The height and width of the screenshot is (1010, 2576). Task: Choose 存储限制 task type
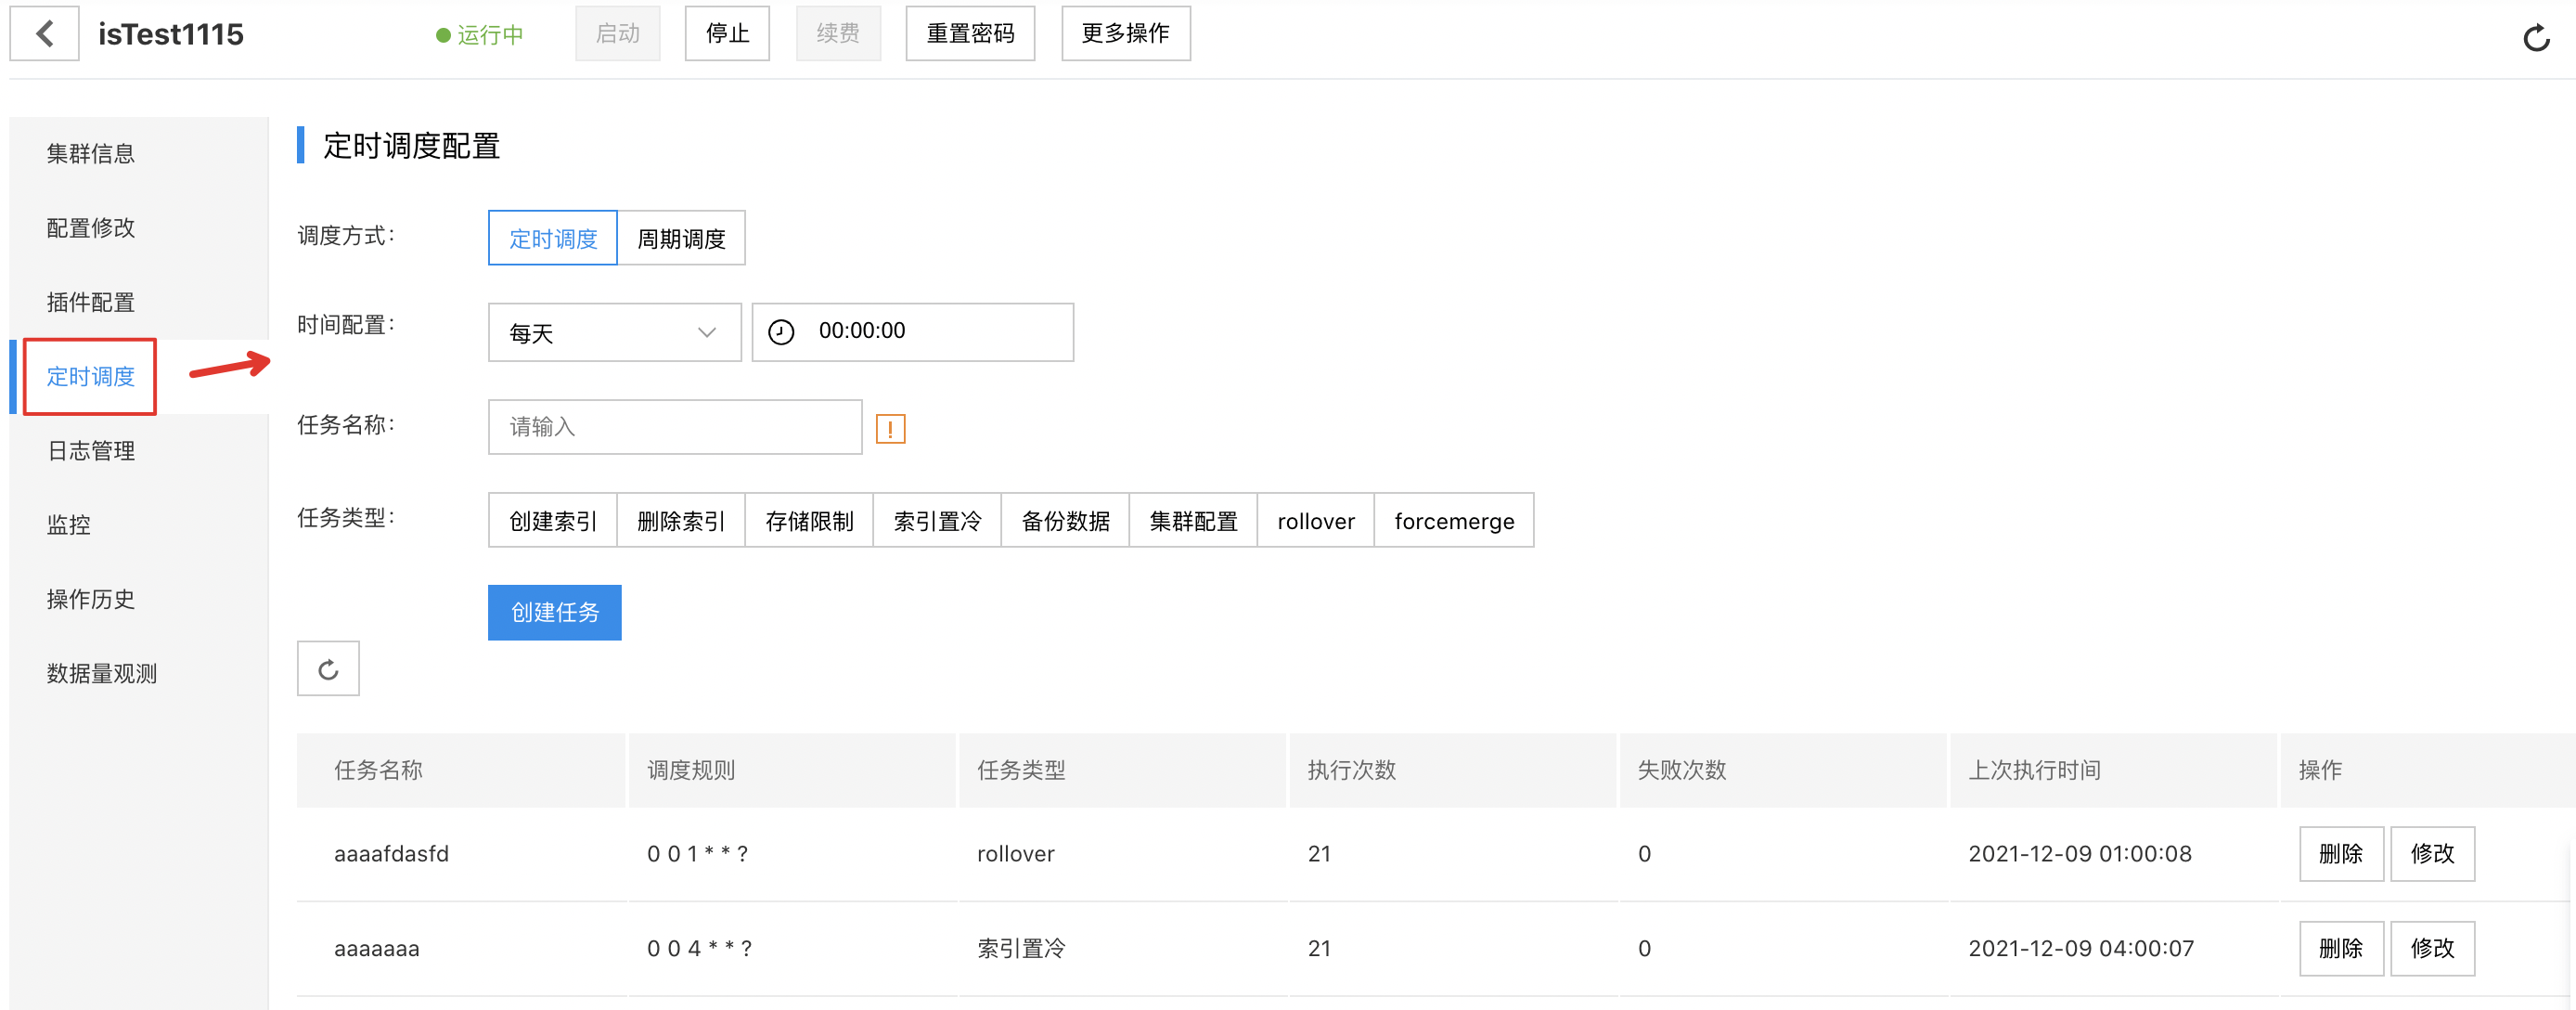point(809,520)
